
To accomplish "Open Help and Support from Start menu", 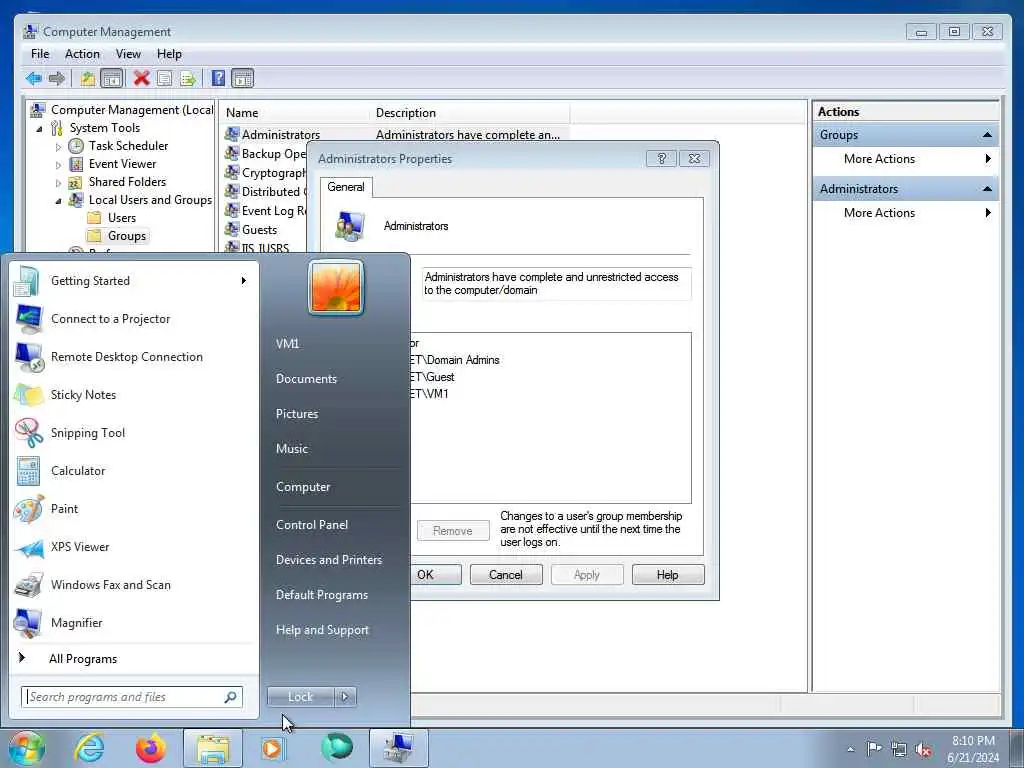I will click(x=322, y=630).
